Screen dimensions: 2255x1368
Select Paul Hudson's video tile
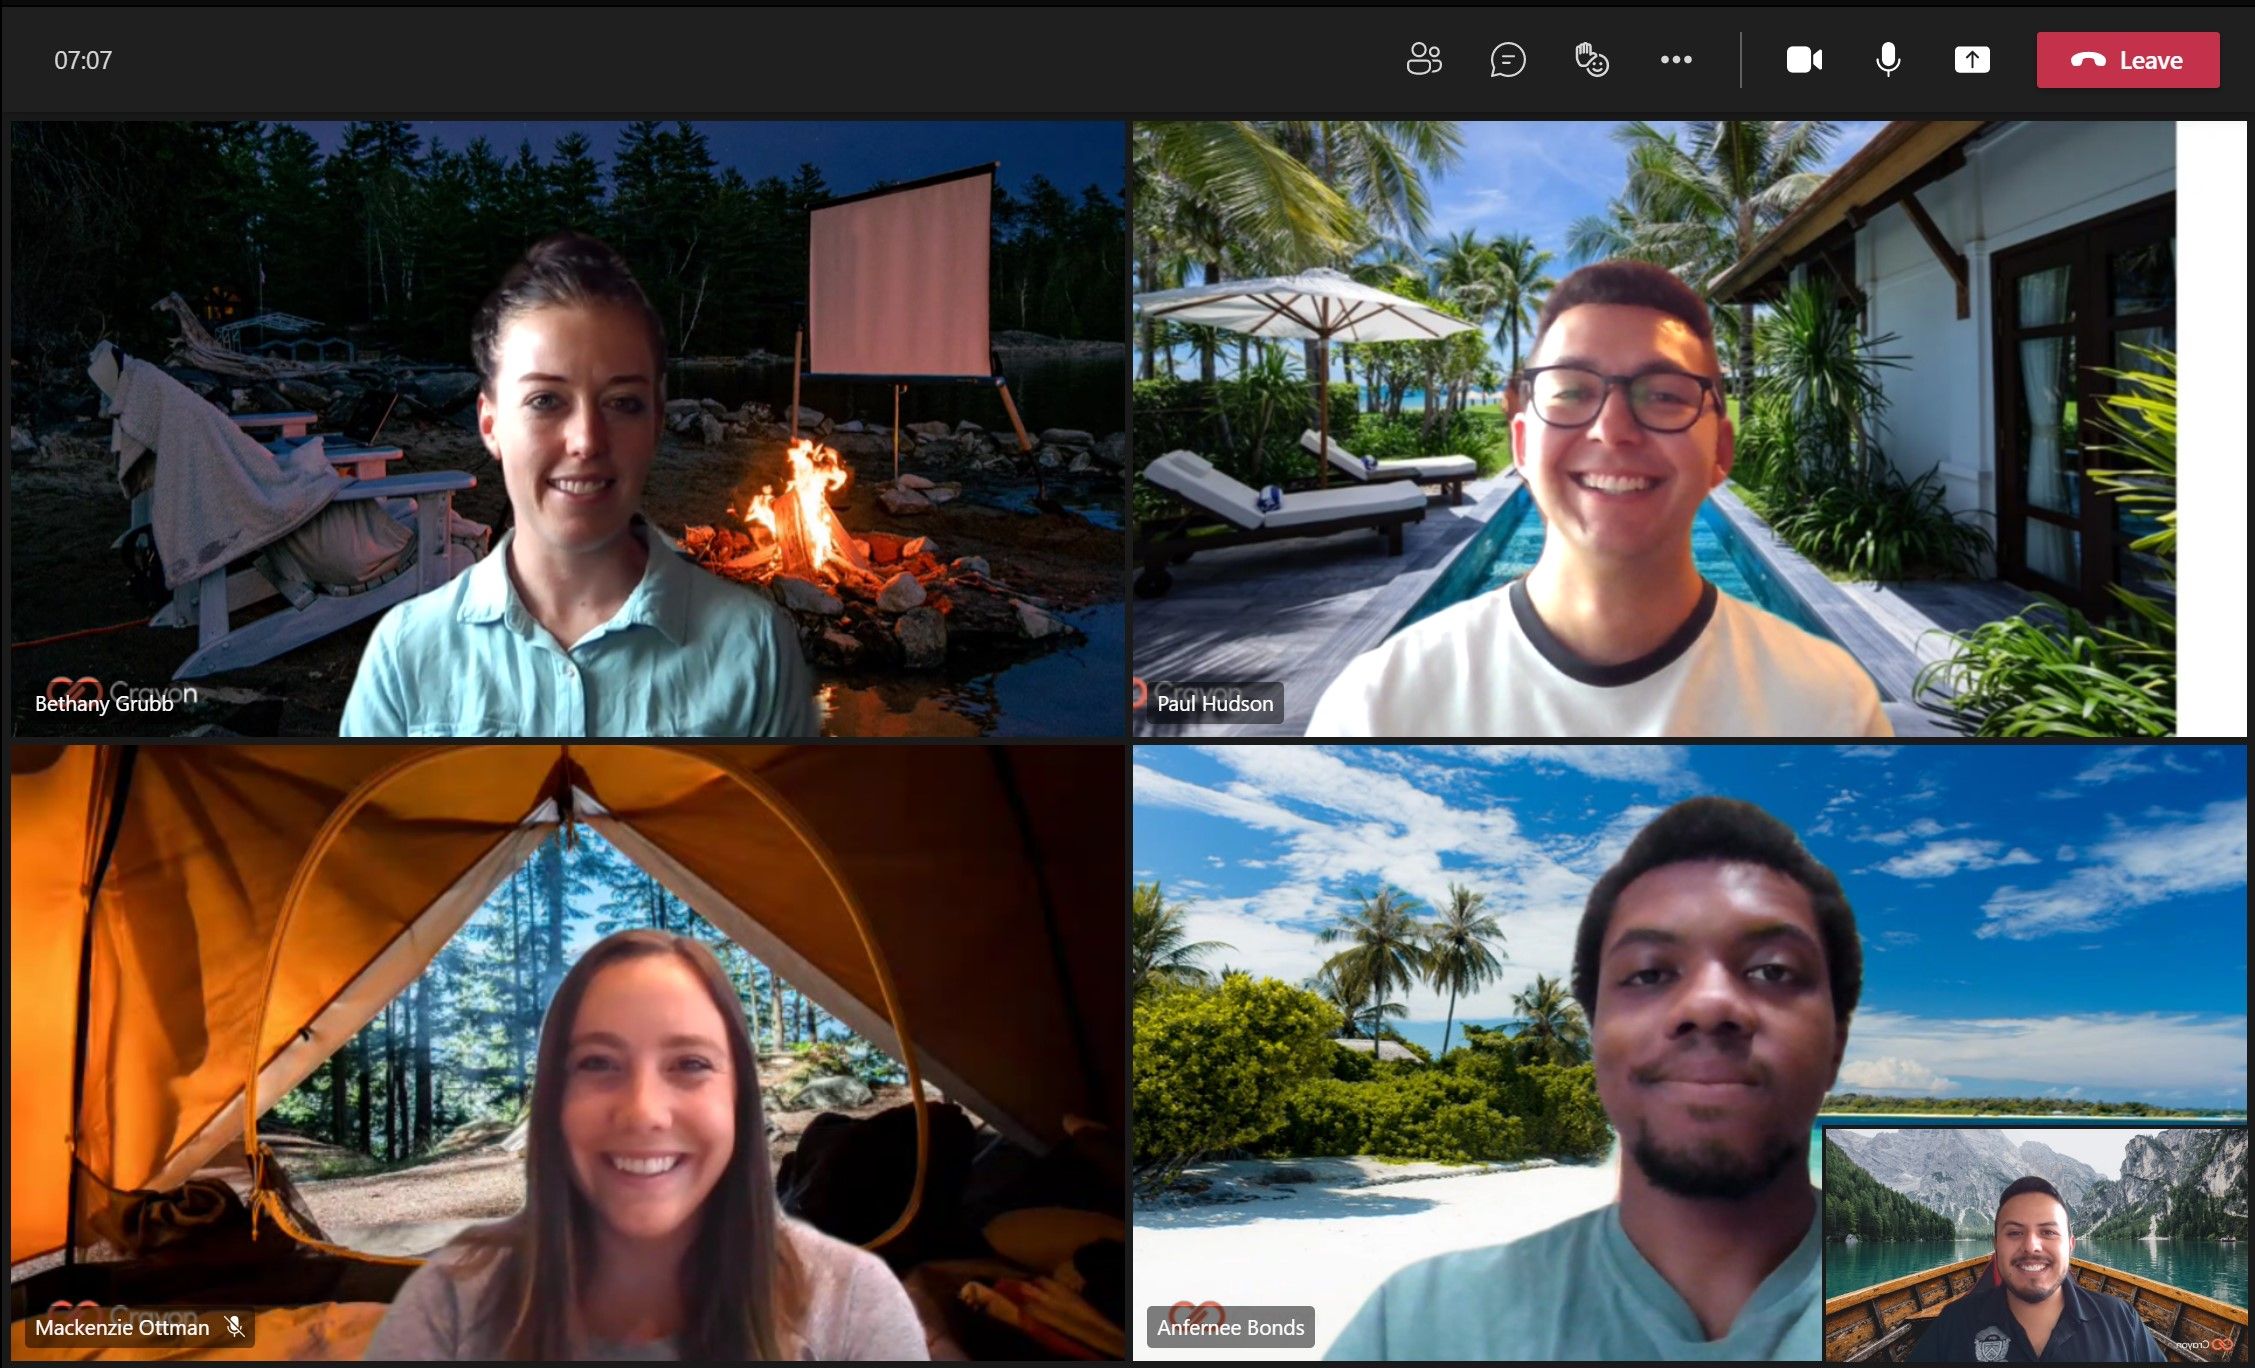coord(1689,429)
